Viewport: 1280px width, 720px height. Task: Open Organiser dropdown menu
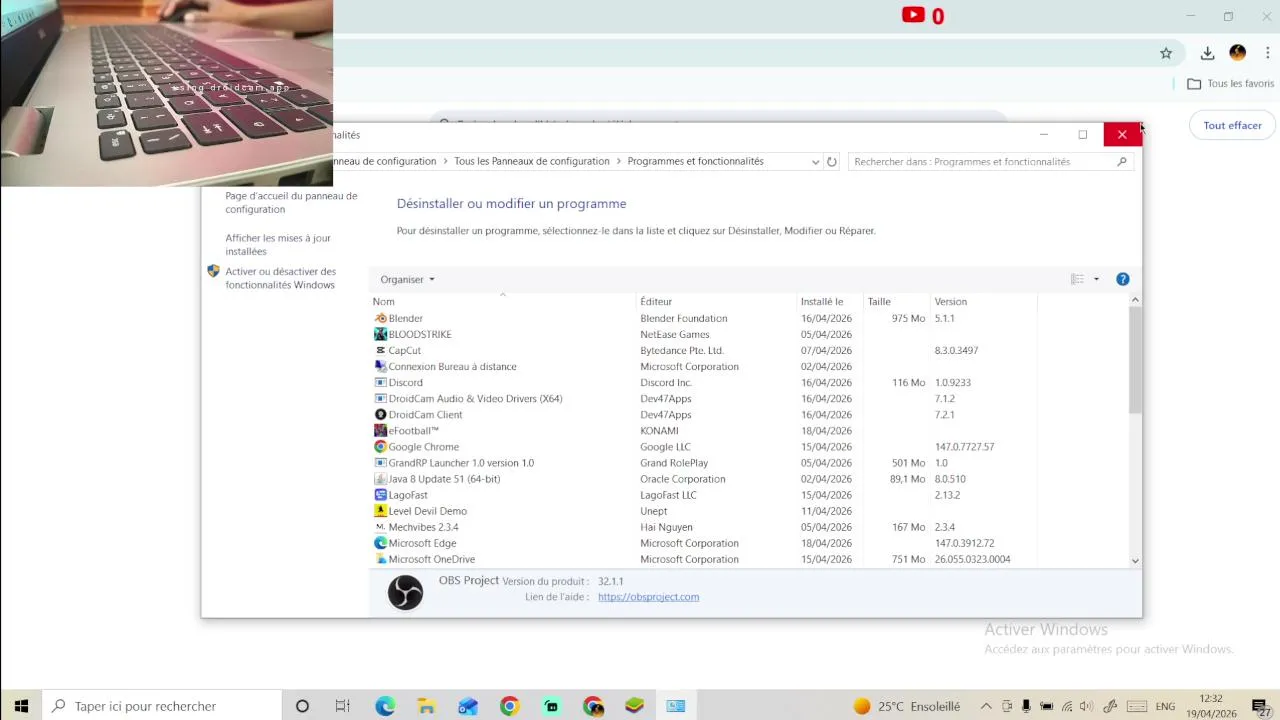coord(408,279)
